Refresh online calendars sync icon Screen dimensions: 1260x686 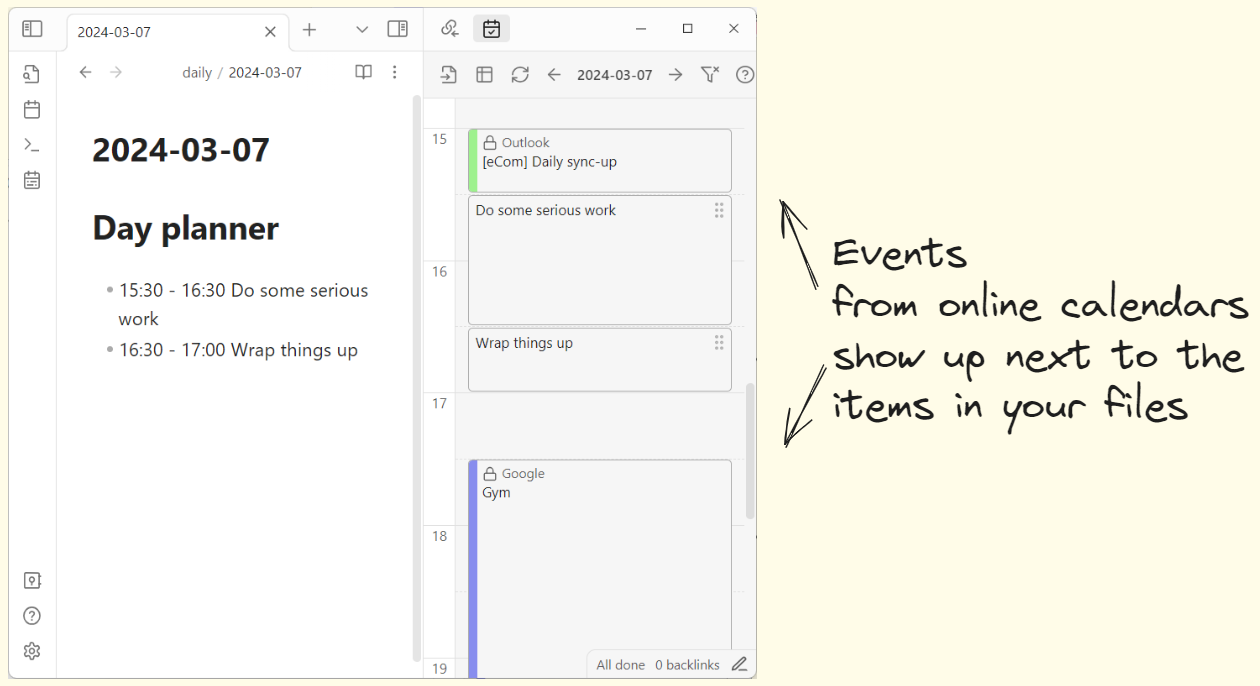click(520, 75)
